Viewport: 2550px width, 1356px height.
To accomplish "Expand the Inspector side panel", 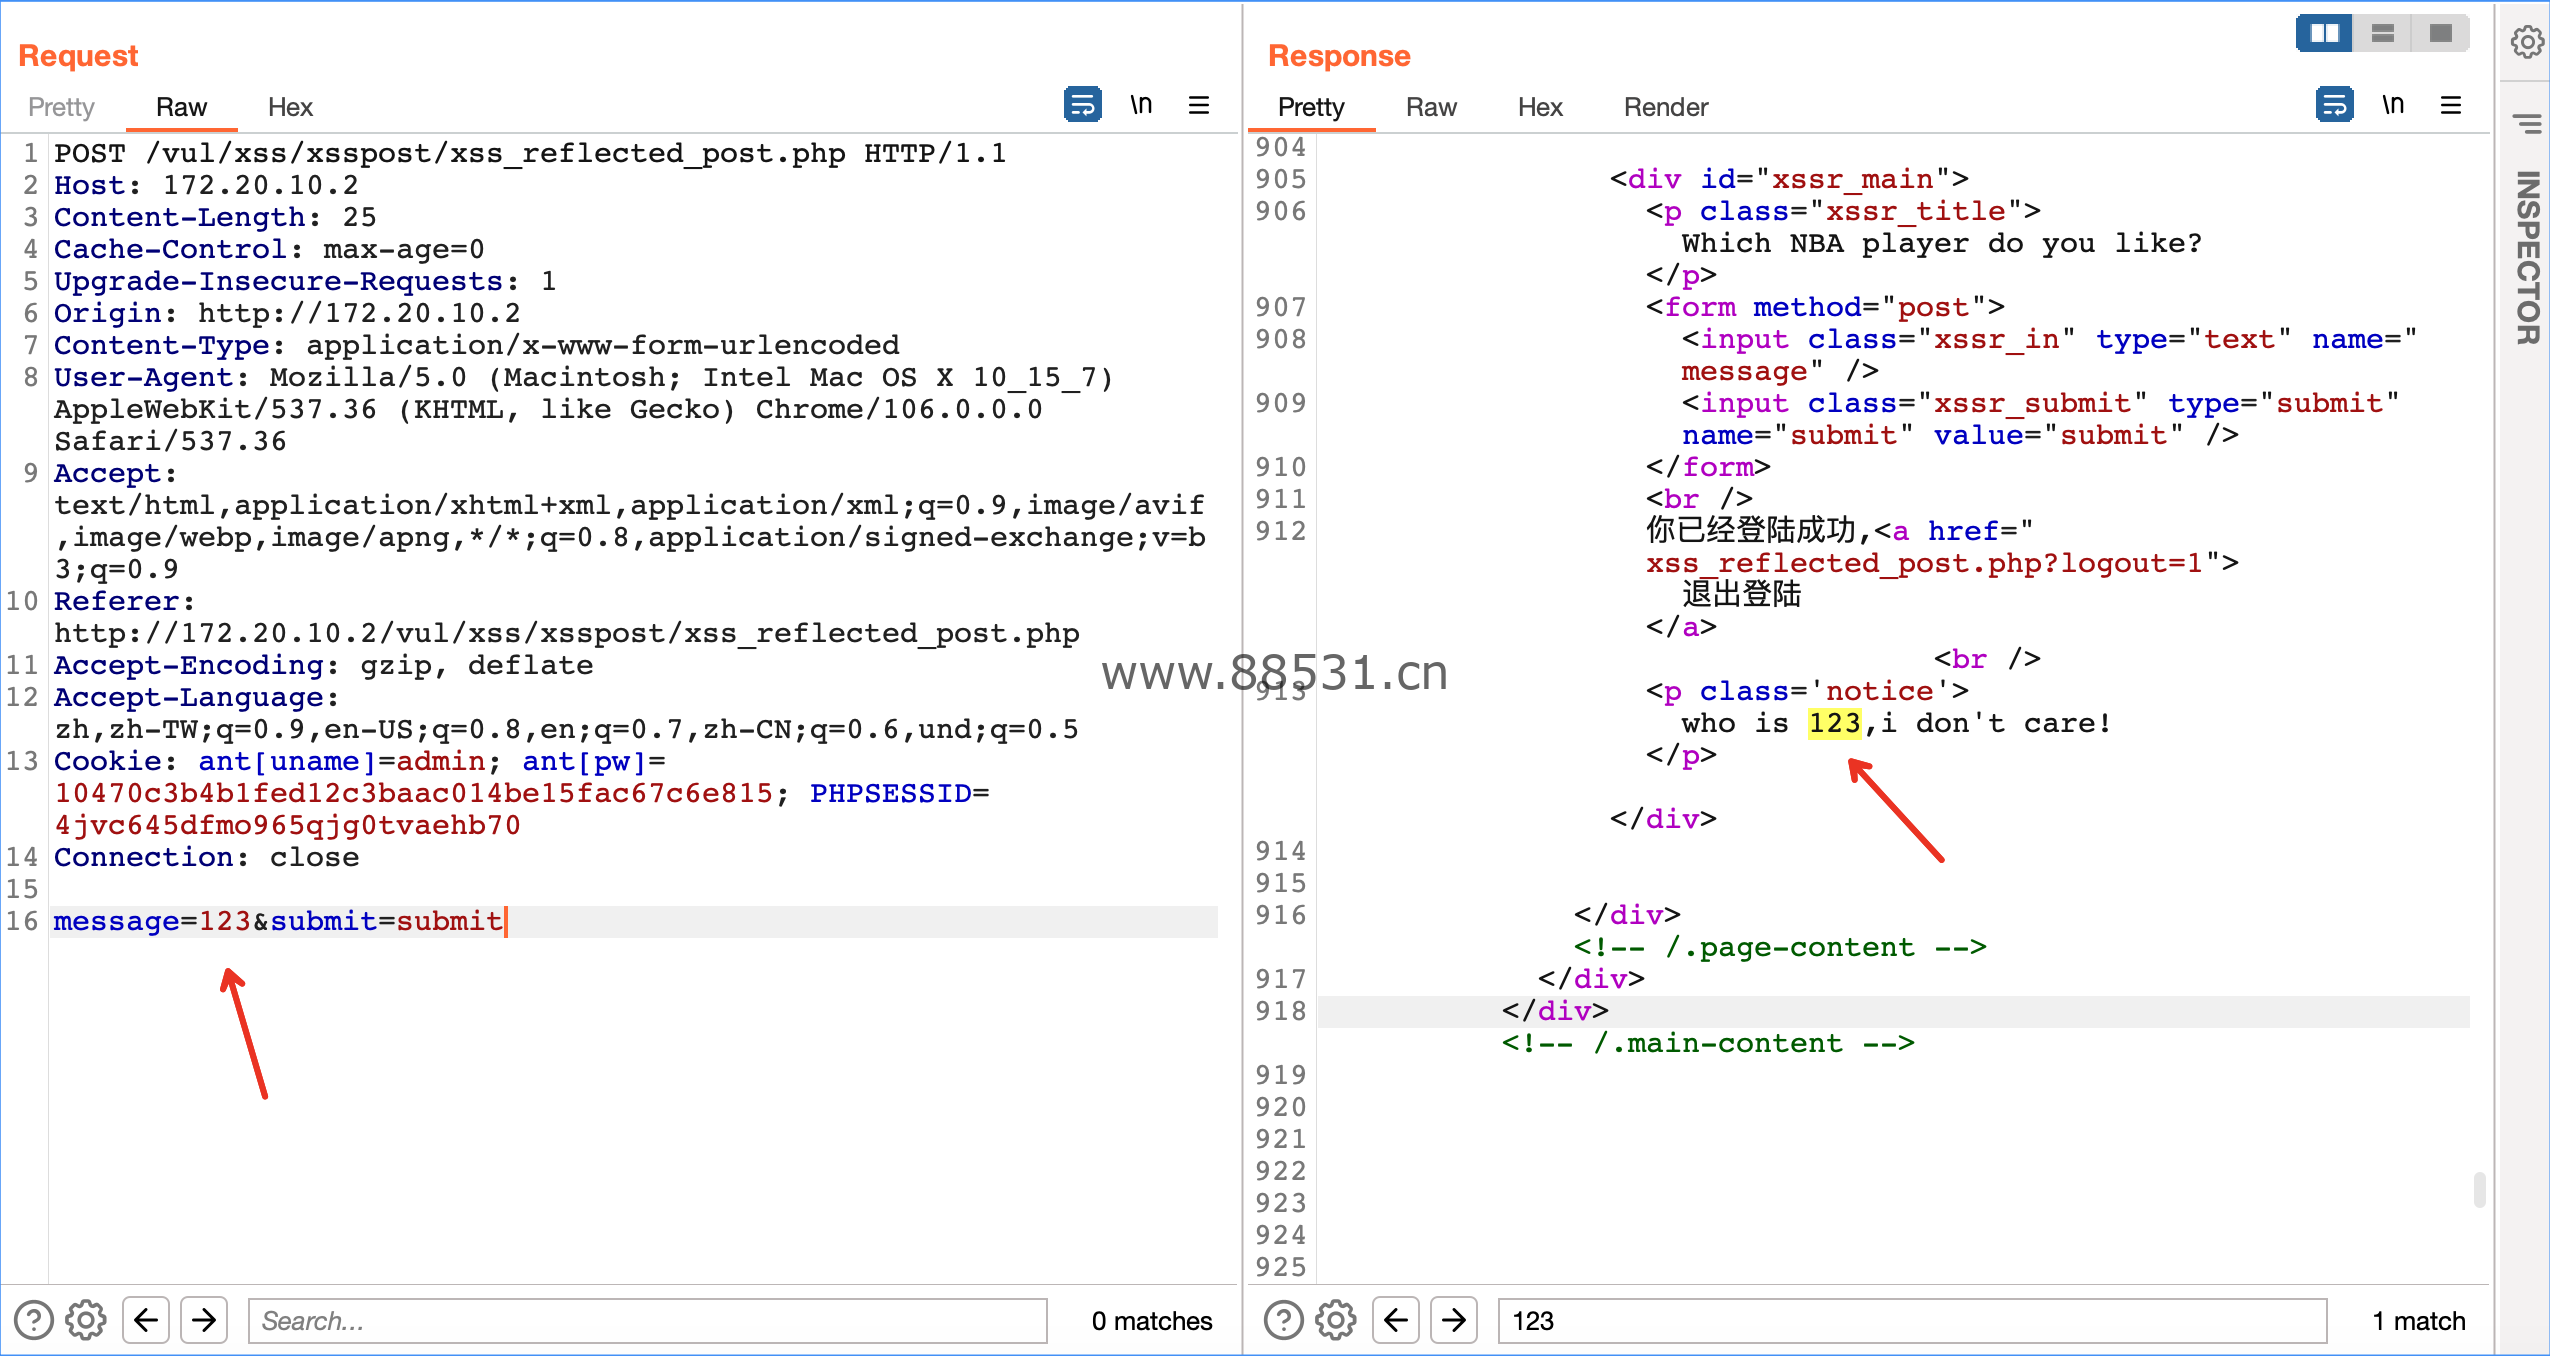I will (2527, 258).
